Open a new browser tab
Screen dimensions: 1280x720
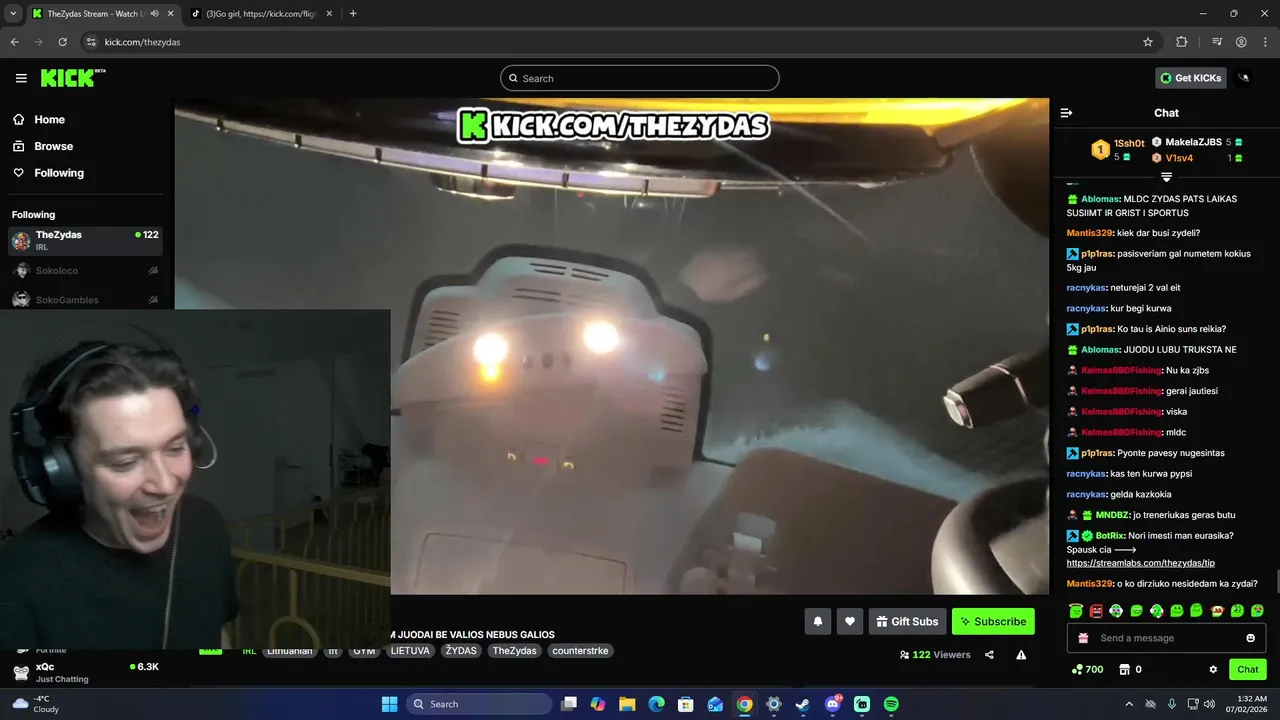point(353,13)
